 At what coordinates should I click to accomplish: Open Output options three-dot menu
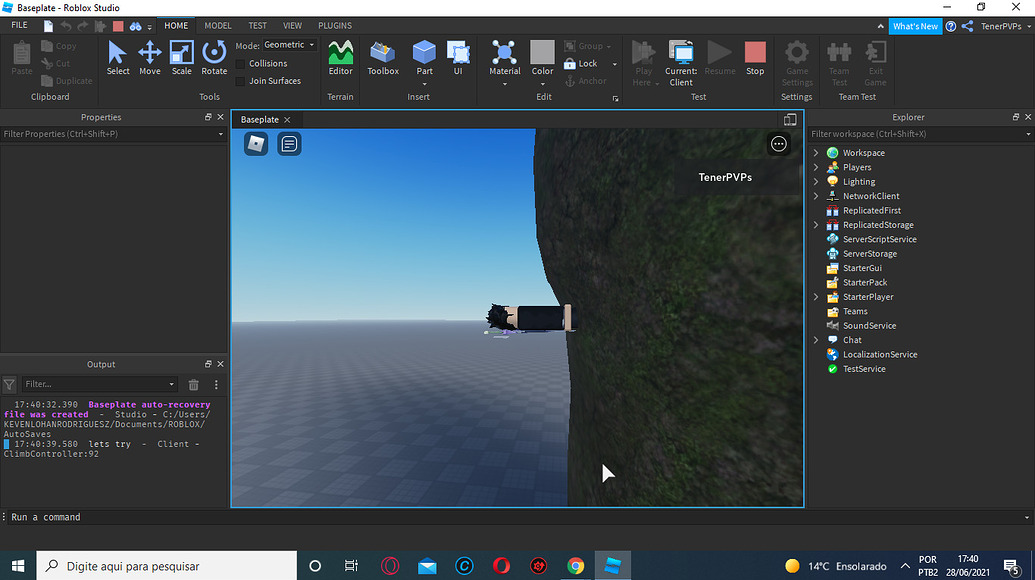pos(216,385)
